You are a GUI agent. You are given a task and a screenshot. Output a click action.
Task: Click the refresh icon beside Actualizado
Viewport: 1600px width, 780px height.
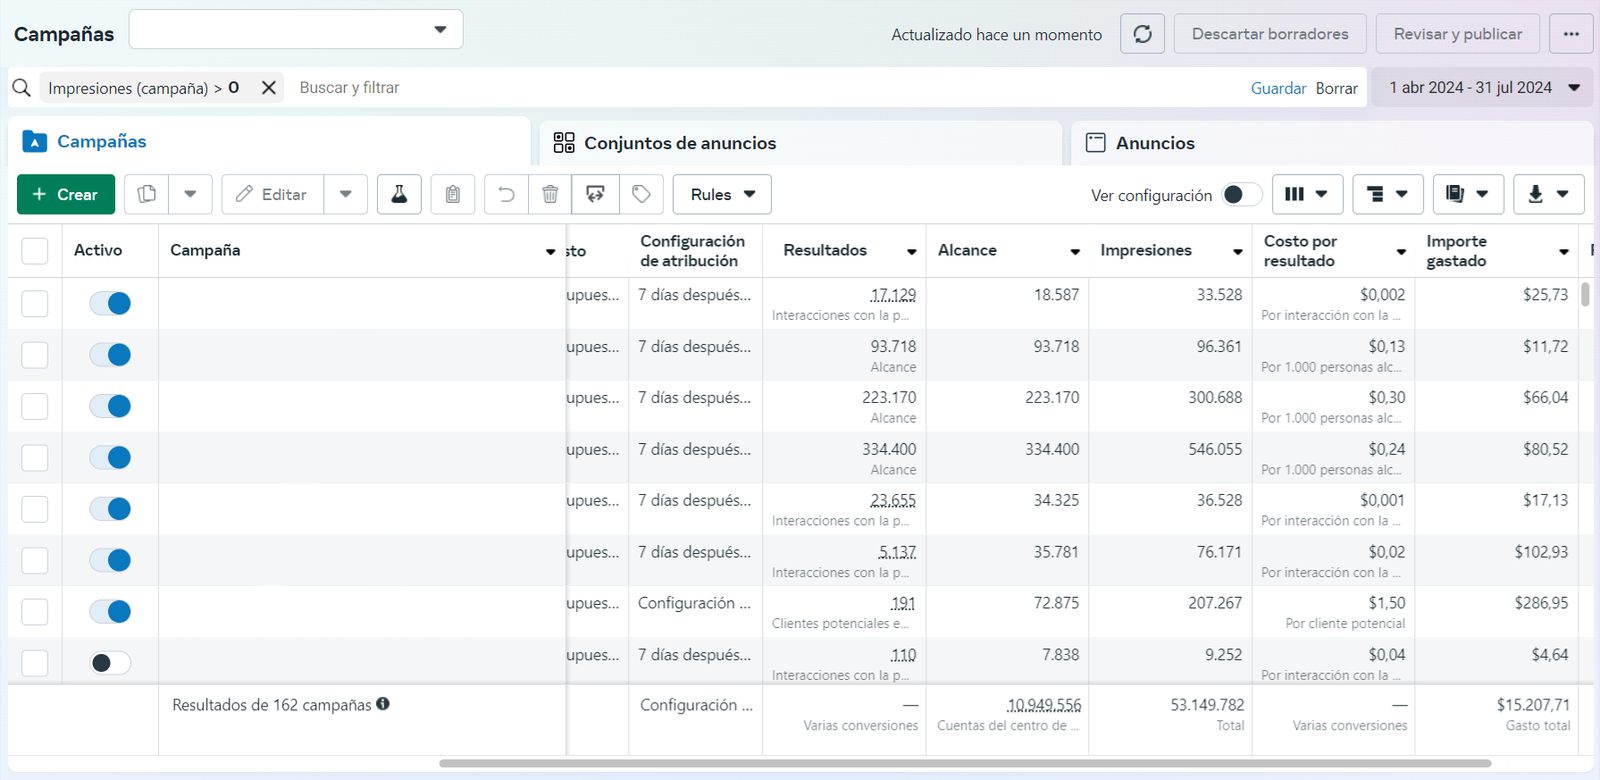[x=1143, y=34]
